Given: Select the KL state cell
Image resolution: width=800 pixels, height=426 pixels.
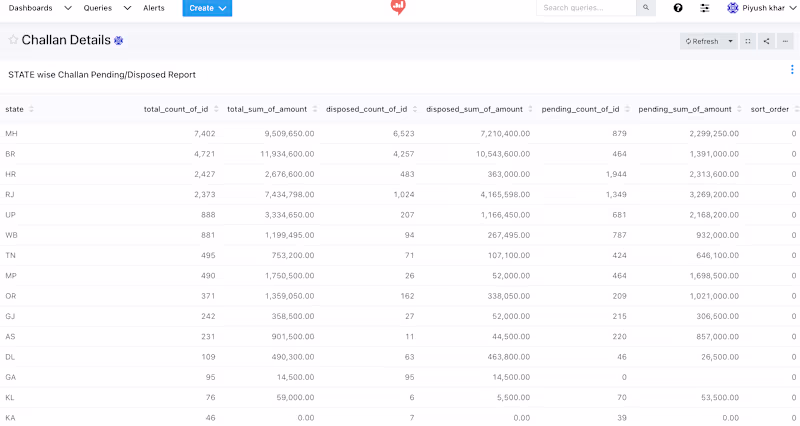Looking at the screenshot, I should (10, 397).
